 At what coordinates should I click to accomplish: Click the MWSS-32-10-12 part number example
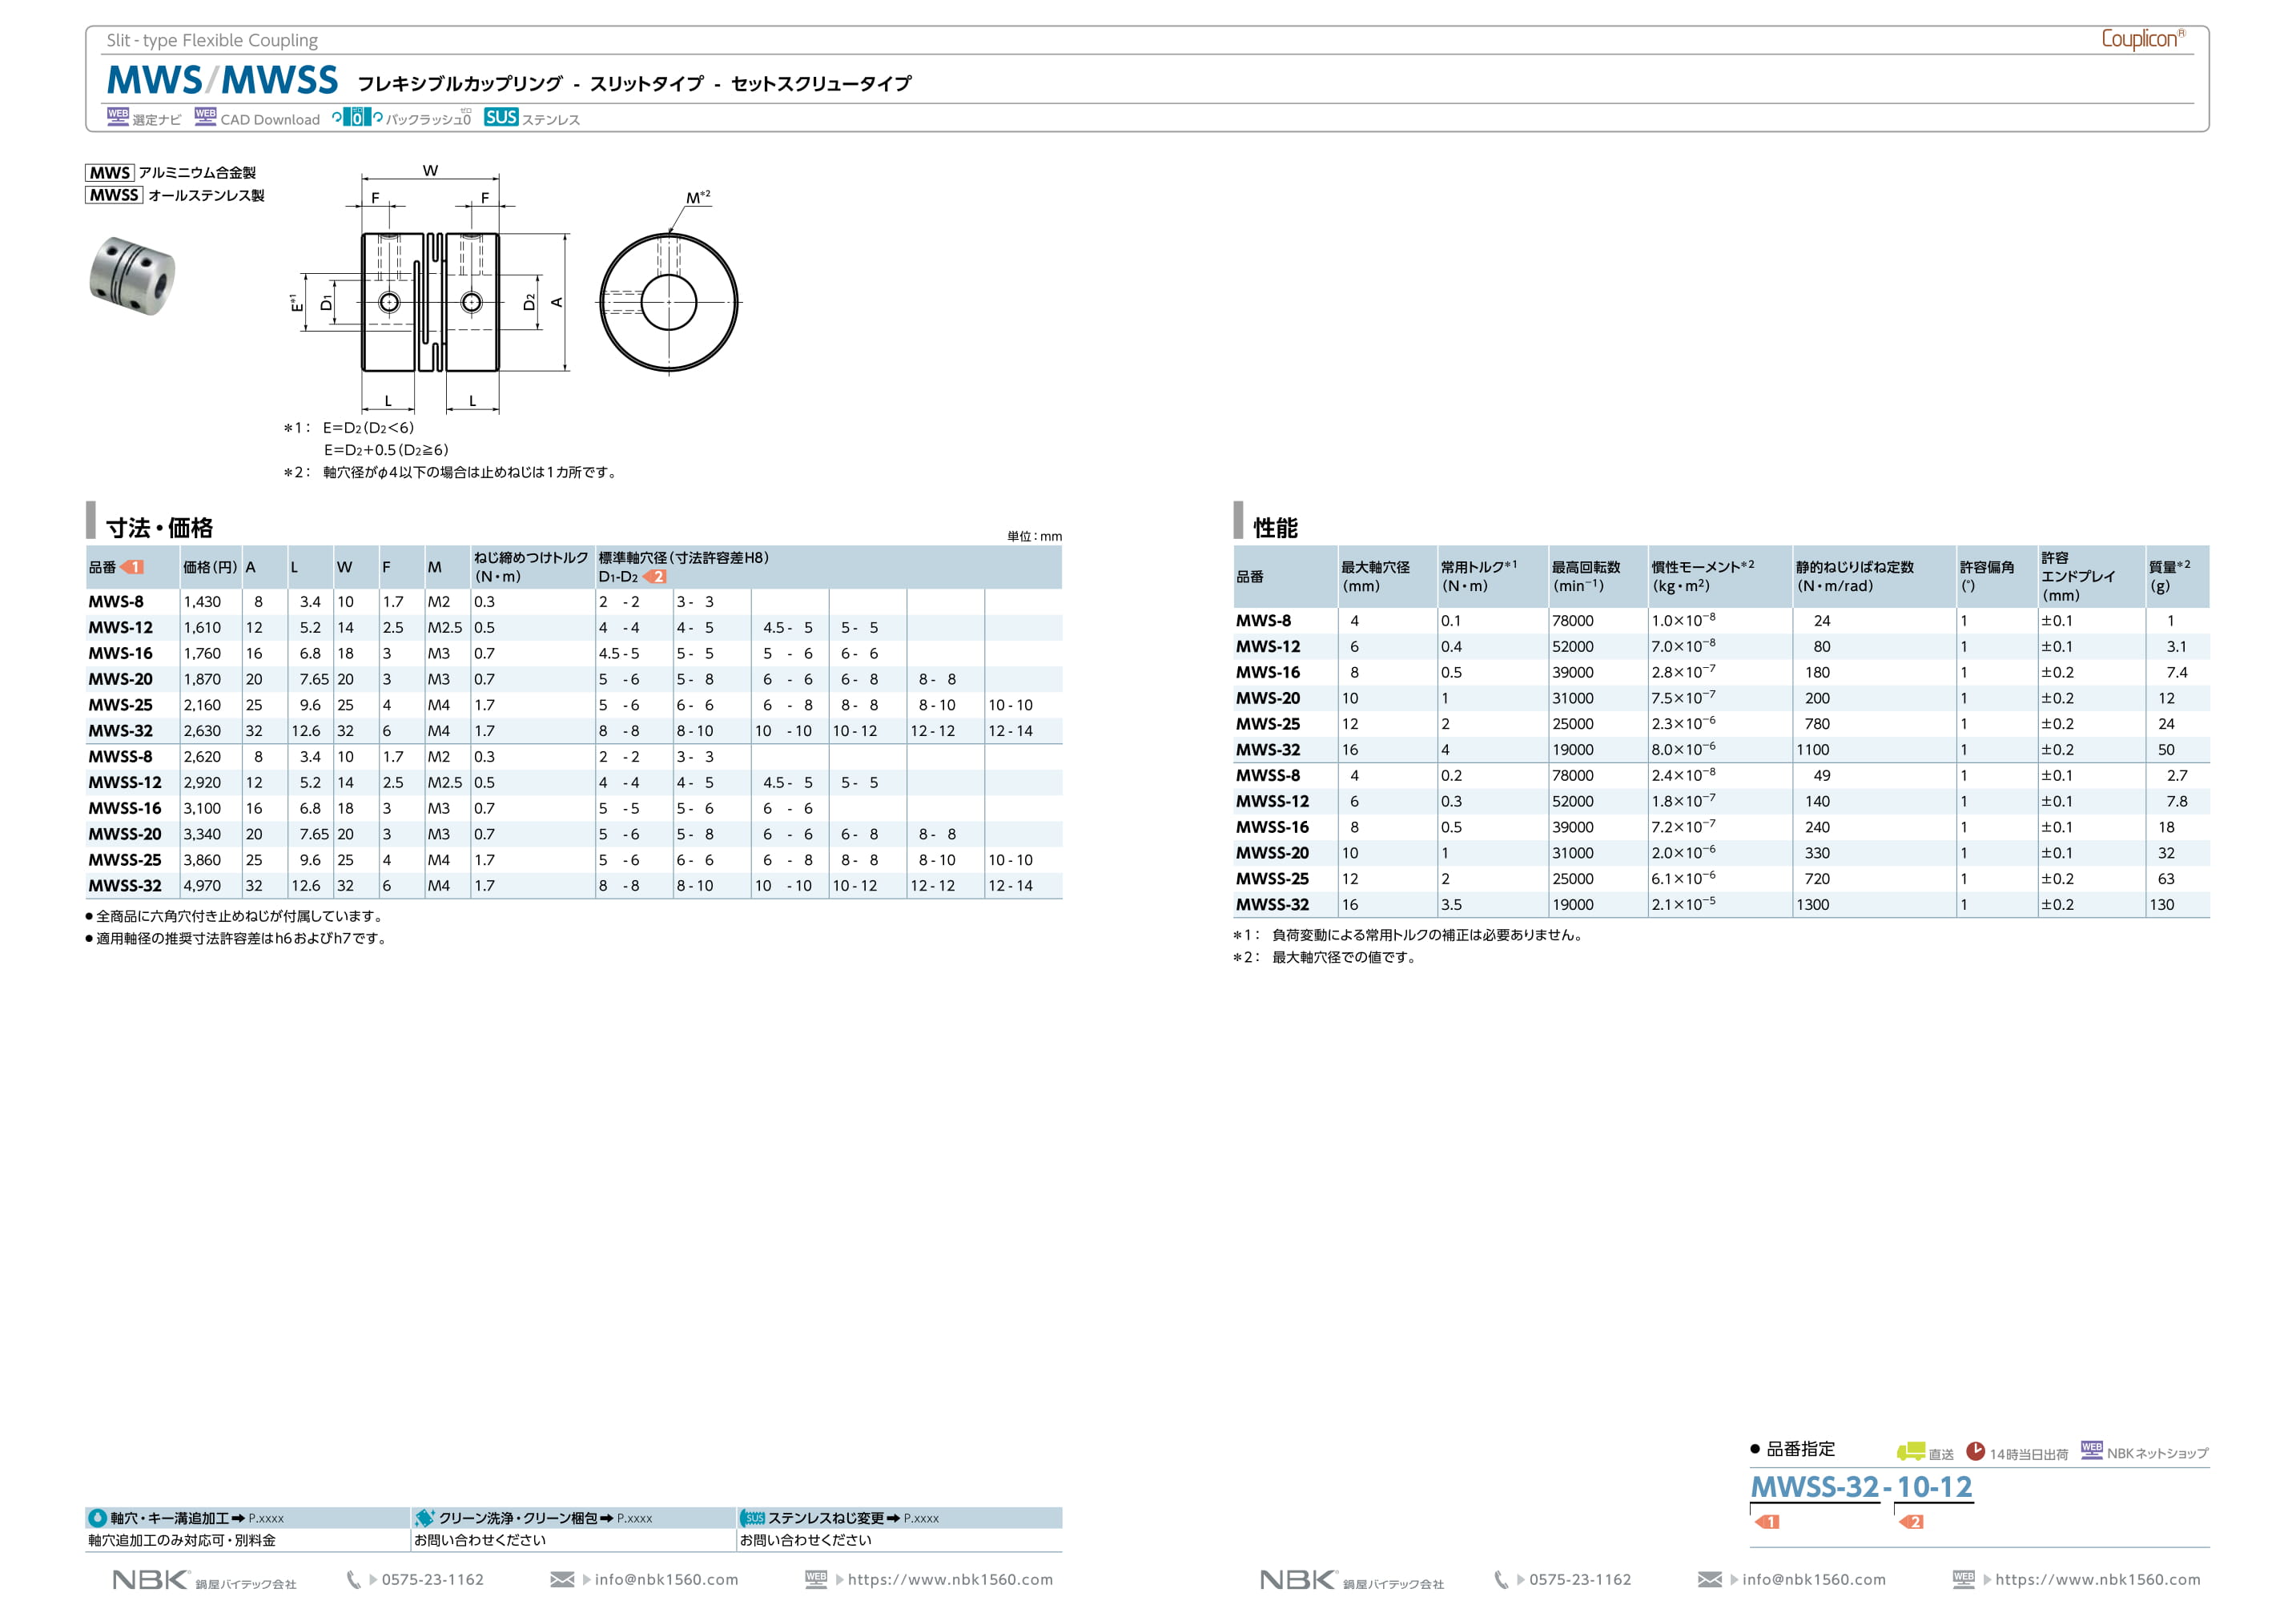point(1861,1487)
